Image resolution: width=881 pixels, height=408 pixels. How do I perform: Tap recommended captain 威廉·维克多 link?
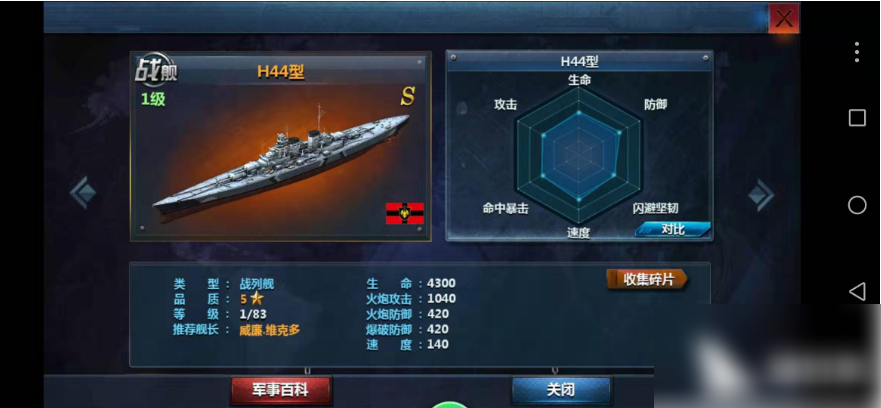click(x=270, y=330)
